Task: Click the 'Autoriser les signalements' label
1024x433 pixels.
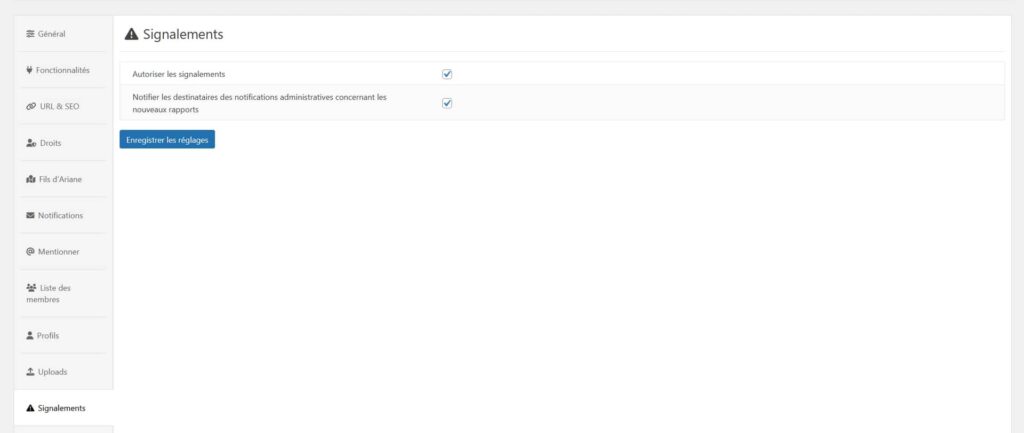Action: pos(179,74)
